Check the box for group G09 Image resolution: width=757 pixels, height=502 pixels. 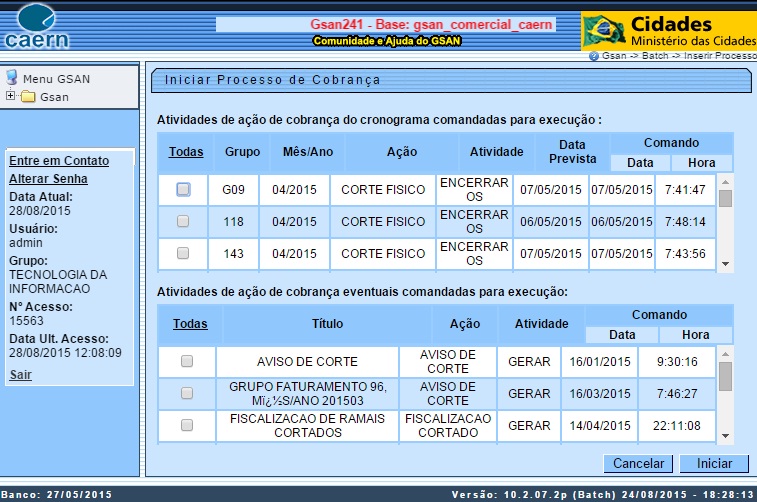point(183,189)
